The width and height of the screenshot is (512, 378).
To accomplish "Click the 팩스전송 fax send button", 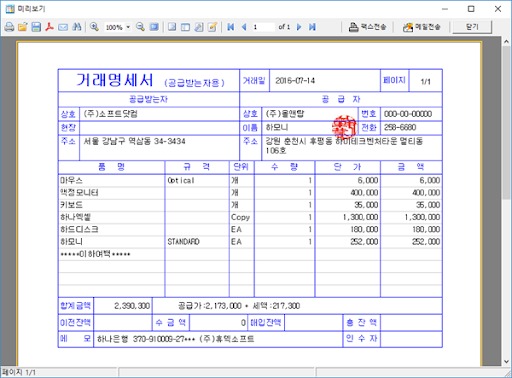I will [x=367, y=27].
